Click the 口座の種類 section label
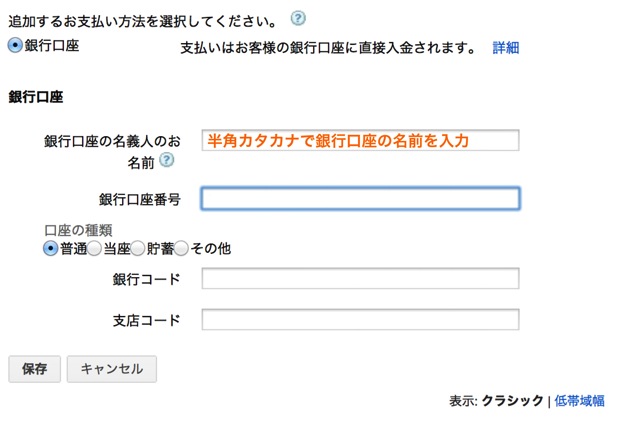 click(x=78, y=230)
